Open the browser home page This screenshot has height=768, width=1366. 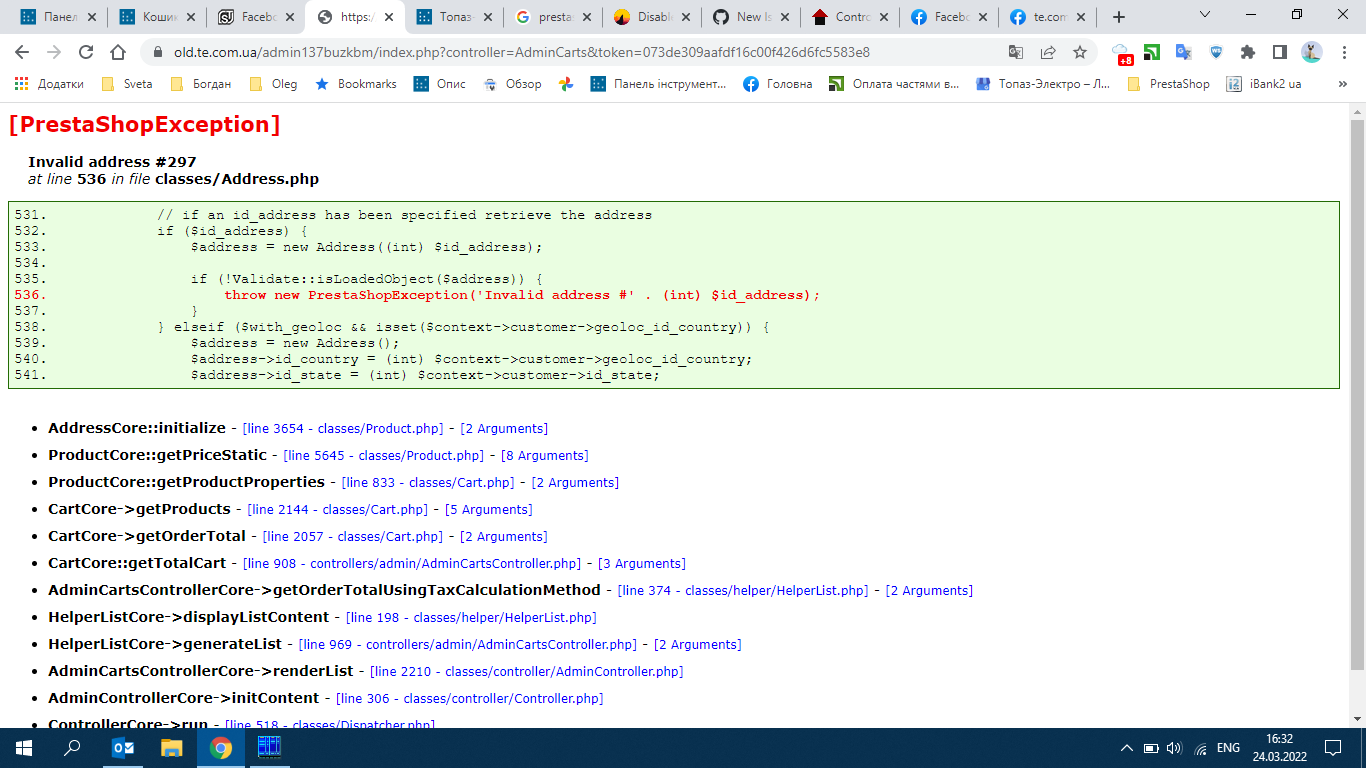click(118, 52)
